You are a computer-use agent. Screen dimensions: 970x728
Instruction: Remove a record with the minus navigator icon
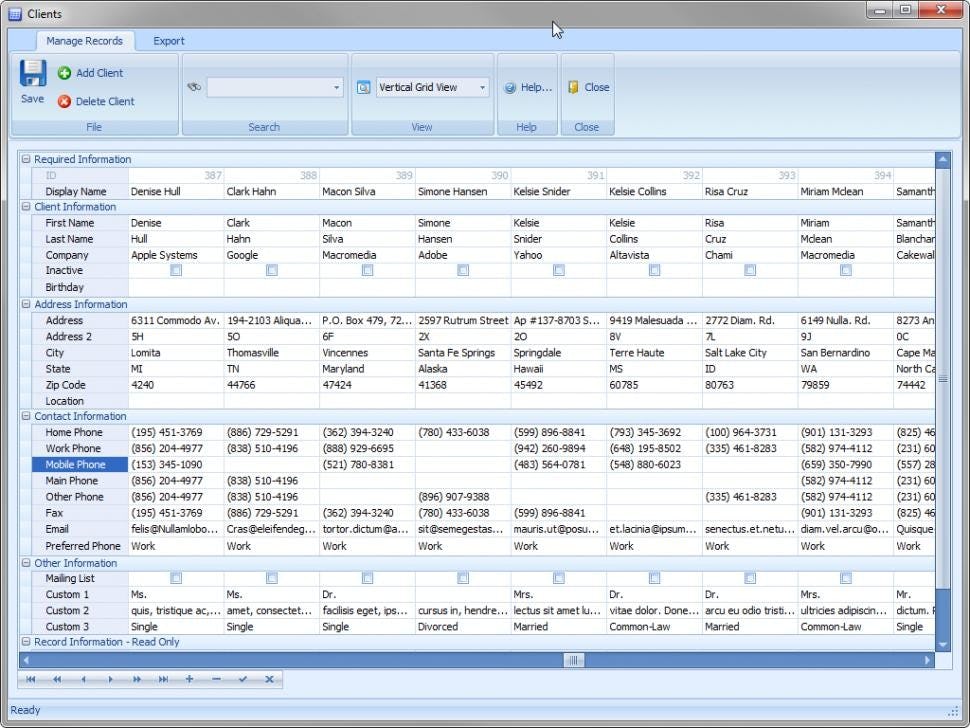point(215,679)
